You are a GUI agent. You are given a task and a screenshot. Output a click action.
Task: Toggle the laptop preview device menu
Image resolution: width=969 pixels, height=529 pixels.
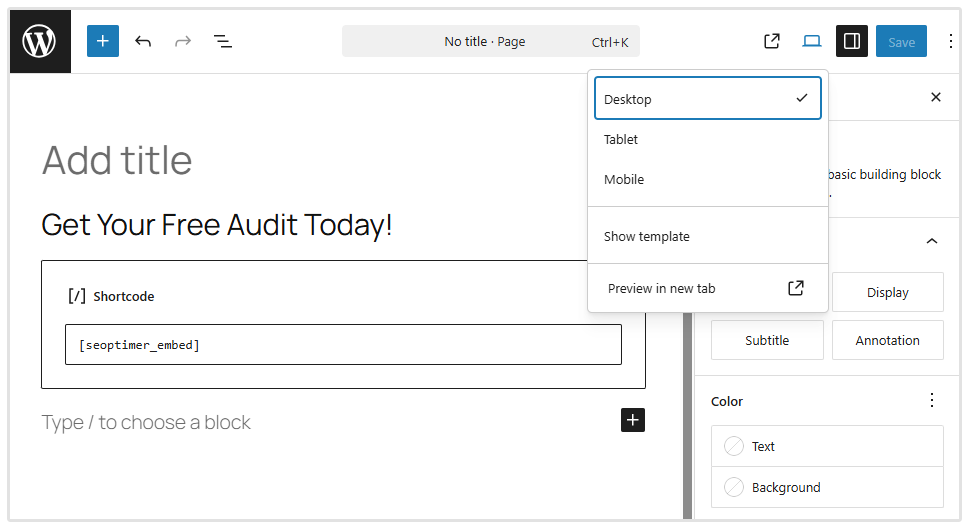click(x=811, y=41)
